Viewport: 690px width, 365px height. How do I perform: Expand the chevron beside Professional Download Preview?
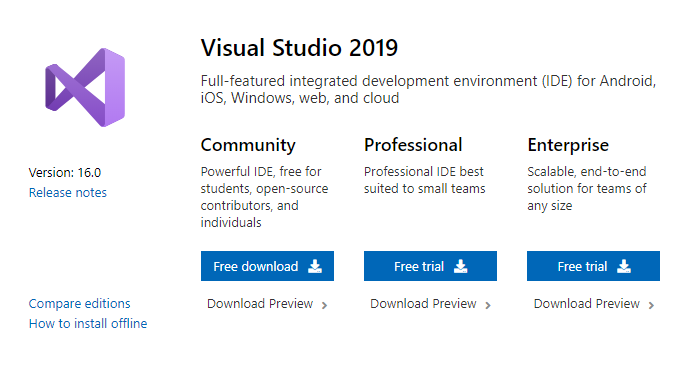pyautogui.click(x=488, y=305)
